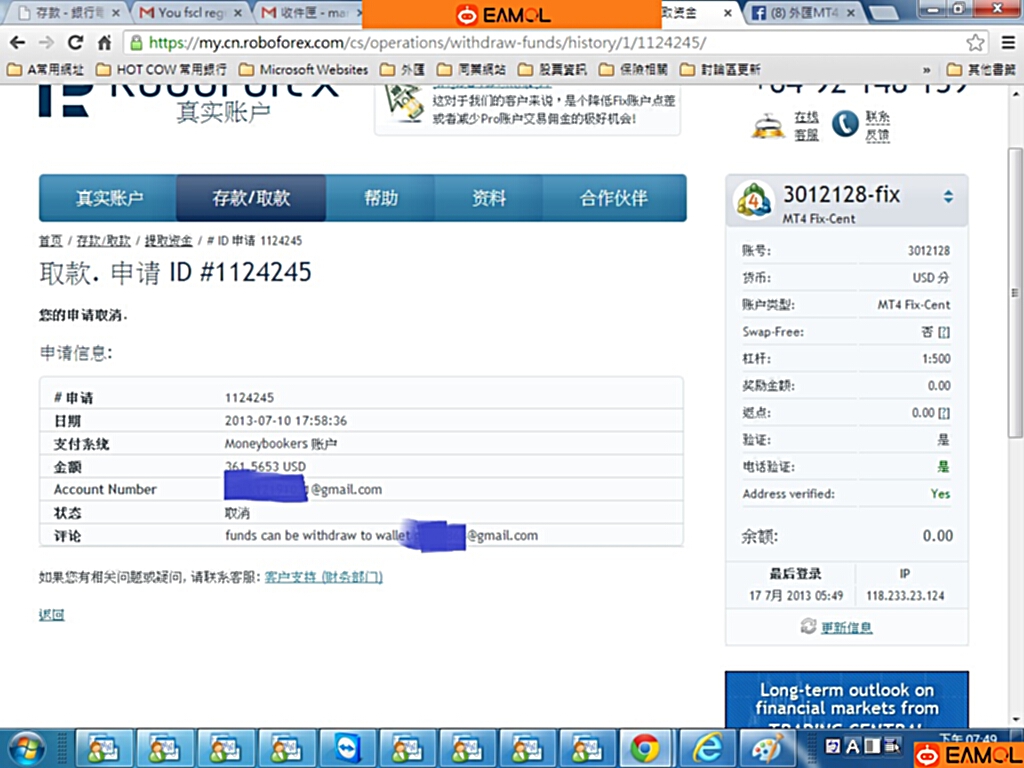
Task: Click the blue phone callback icon
Action: tap(845, 123)
